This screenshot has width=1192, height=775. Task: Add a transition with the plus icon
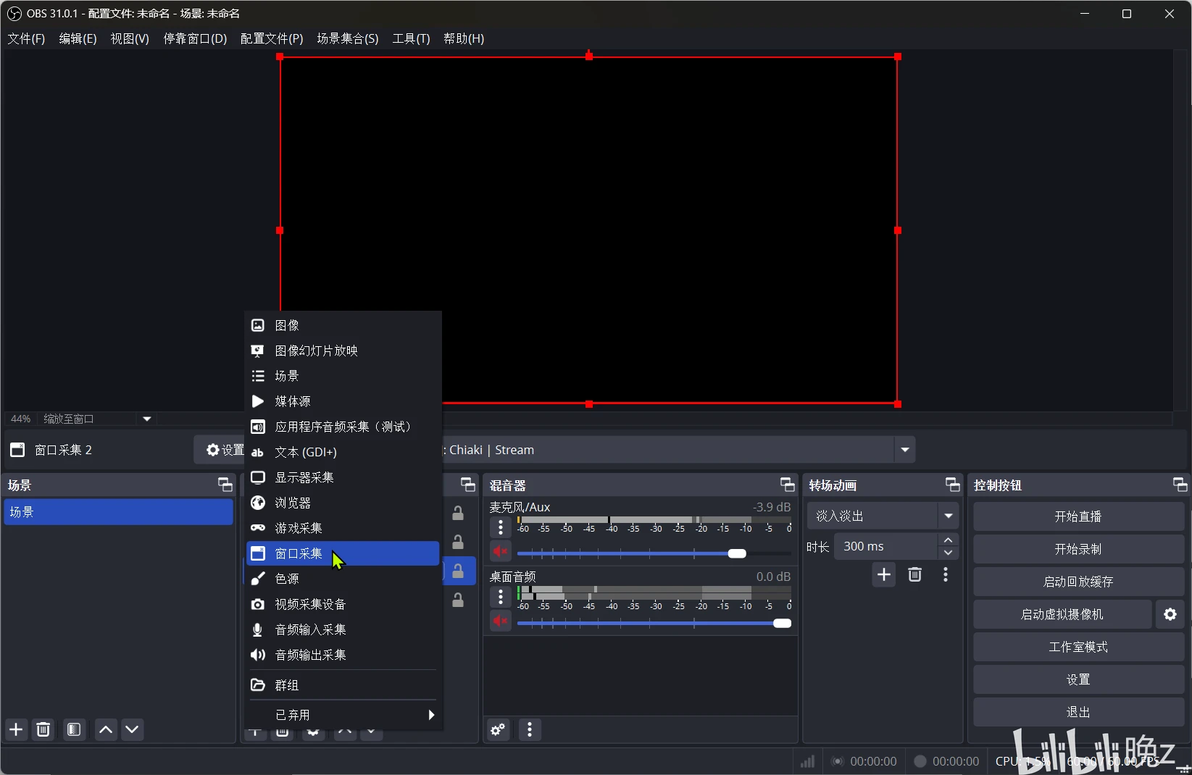click(883, 574)
